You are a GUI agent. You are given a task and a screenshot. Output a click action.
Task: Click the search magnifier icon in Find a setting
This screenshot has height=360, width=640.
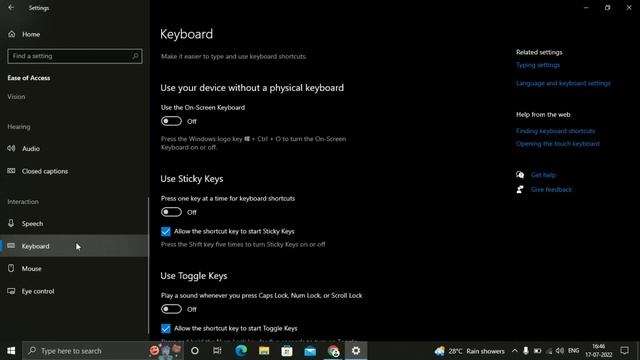136,56
